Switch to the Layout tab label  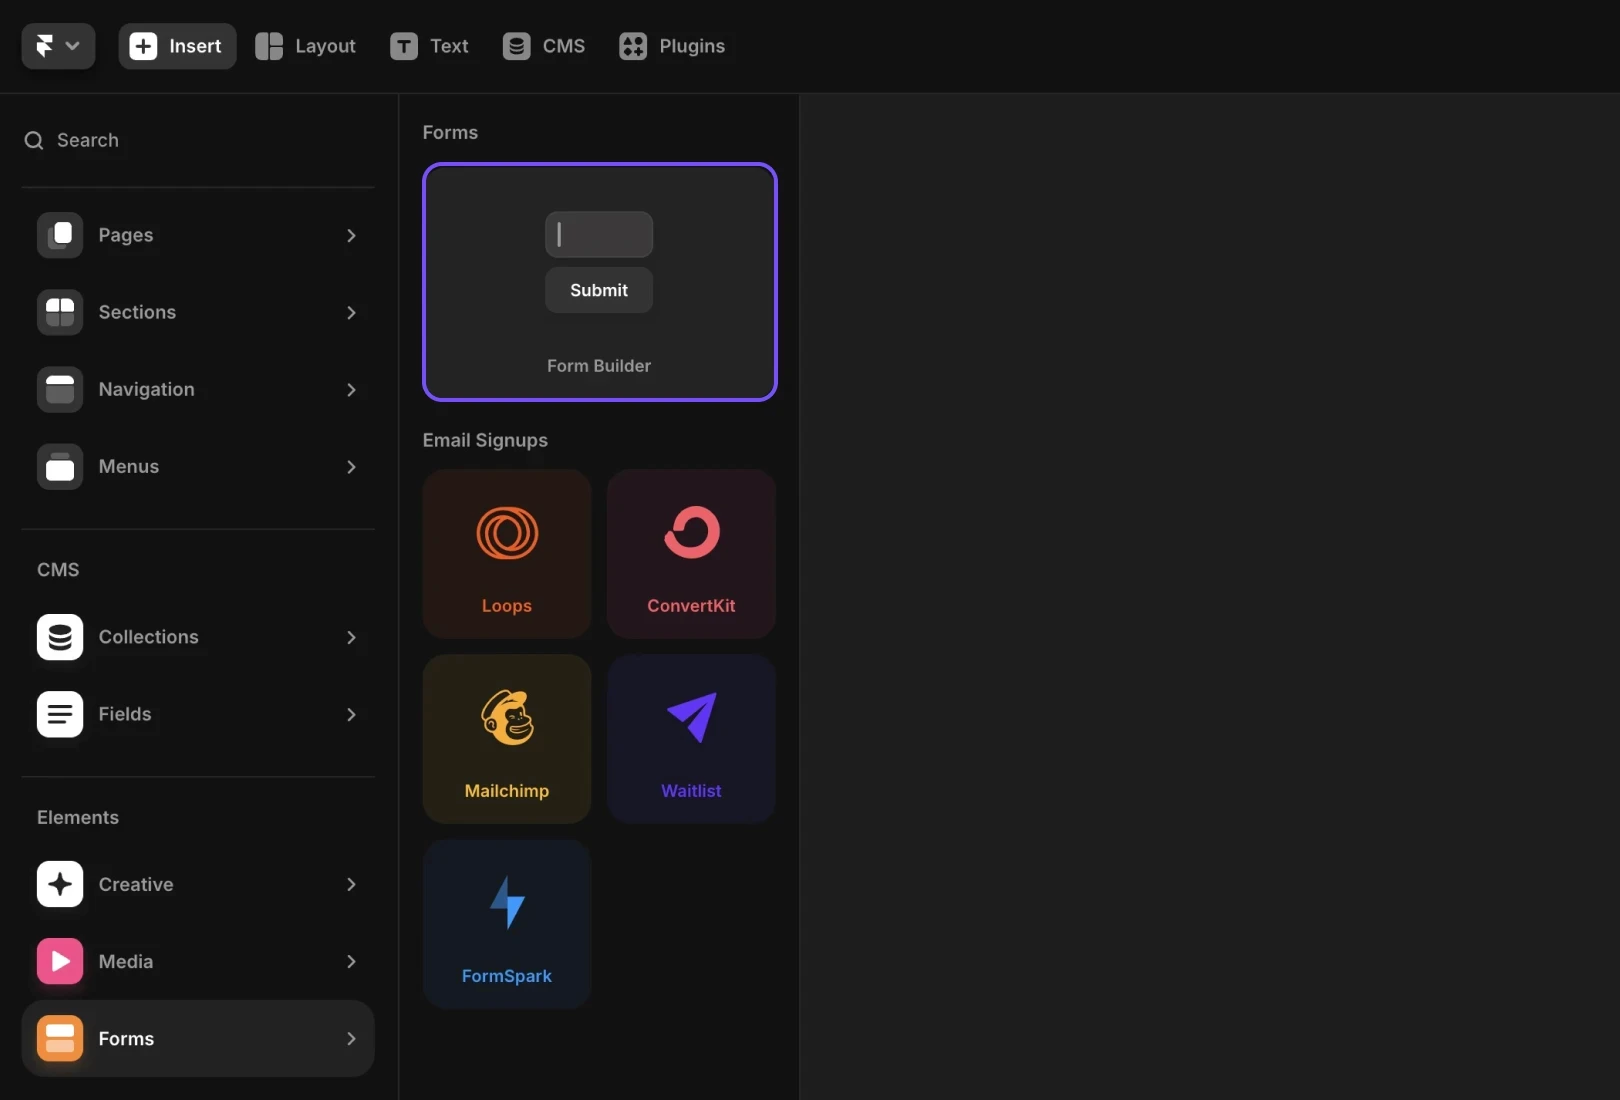click(325, 46)
